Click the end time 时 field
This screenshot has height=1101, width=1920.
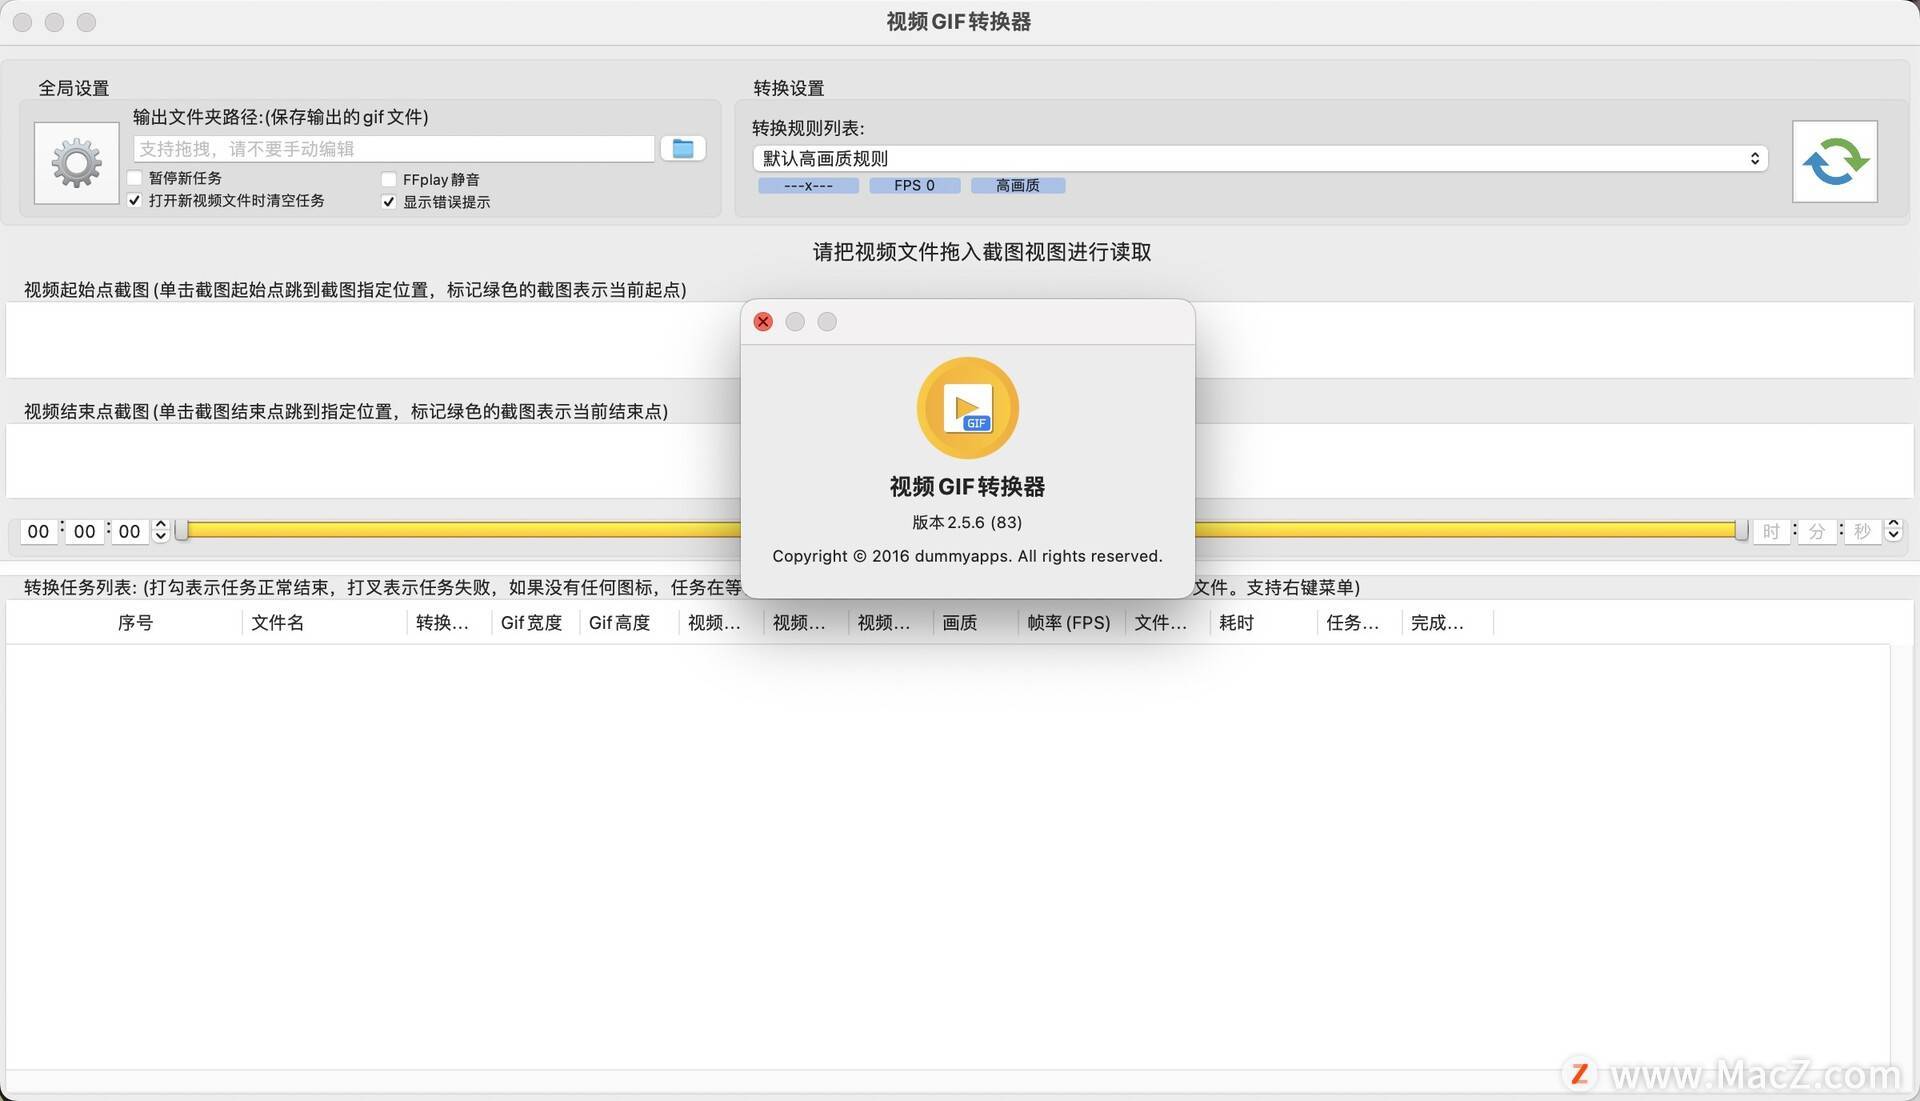[x=1771, y=531]
